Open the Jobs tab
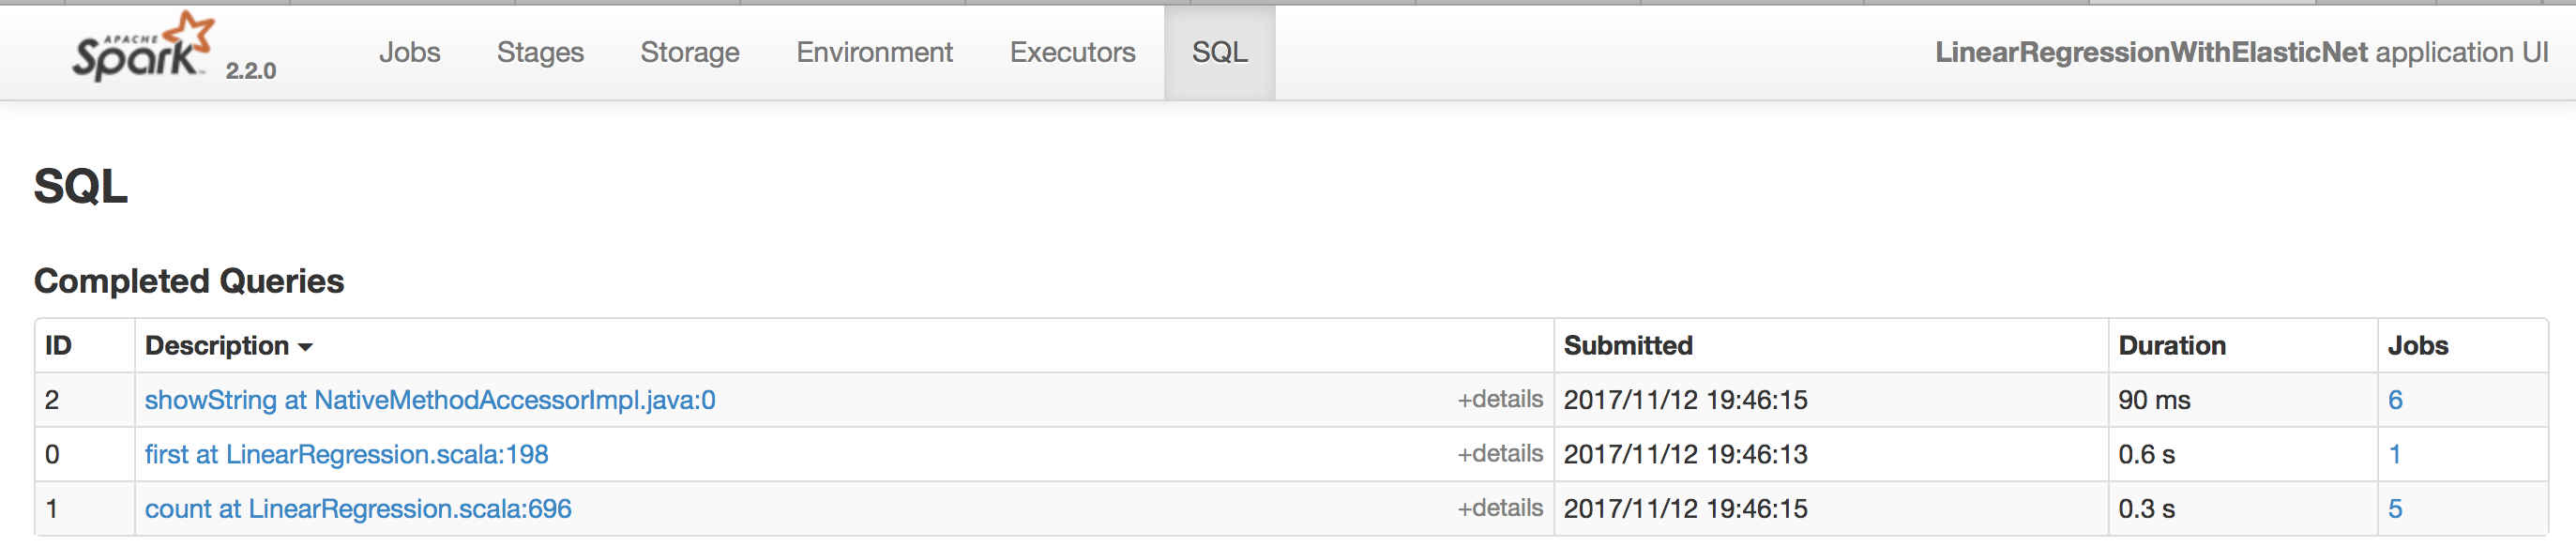 click(x=409, y=52)
